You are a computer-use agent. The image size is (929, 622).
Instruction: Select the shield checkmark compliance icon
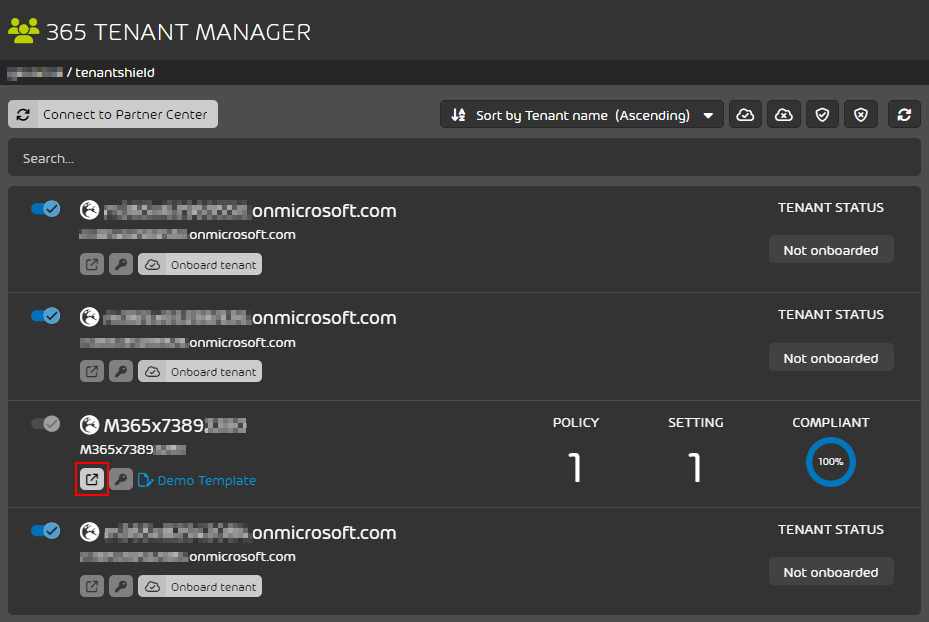coord(822,114)
